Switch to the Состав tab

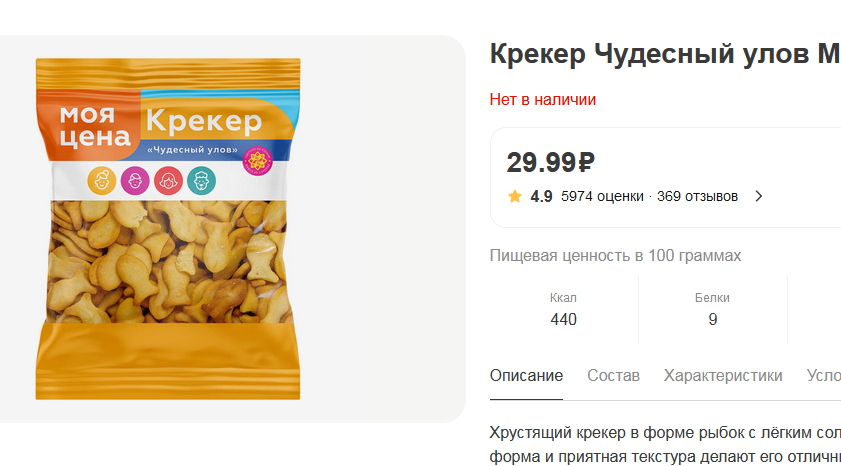(613, 375)
